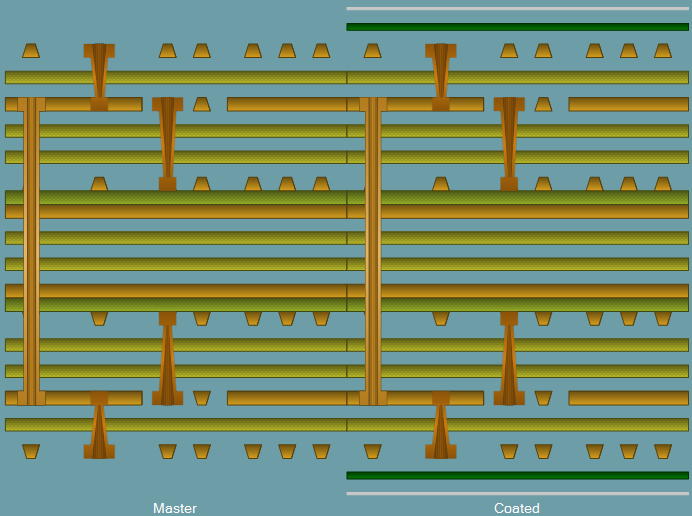The image size is (692, 516).
Task: Click the topmost yellow-green prepreg layer in Coated
Action: click(x=518, y=77)
